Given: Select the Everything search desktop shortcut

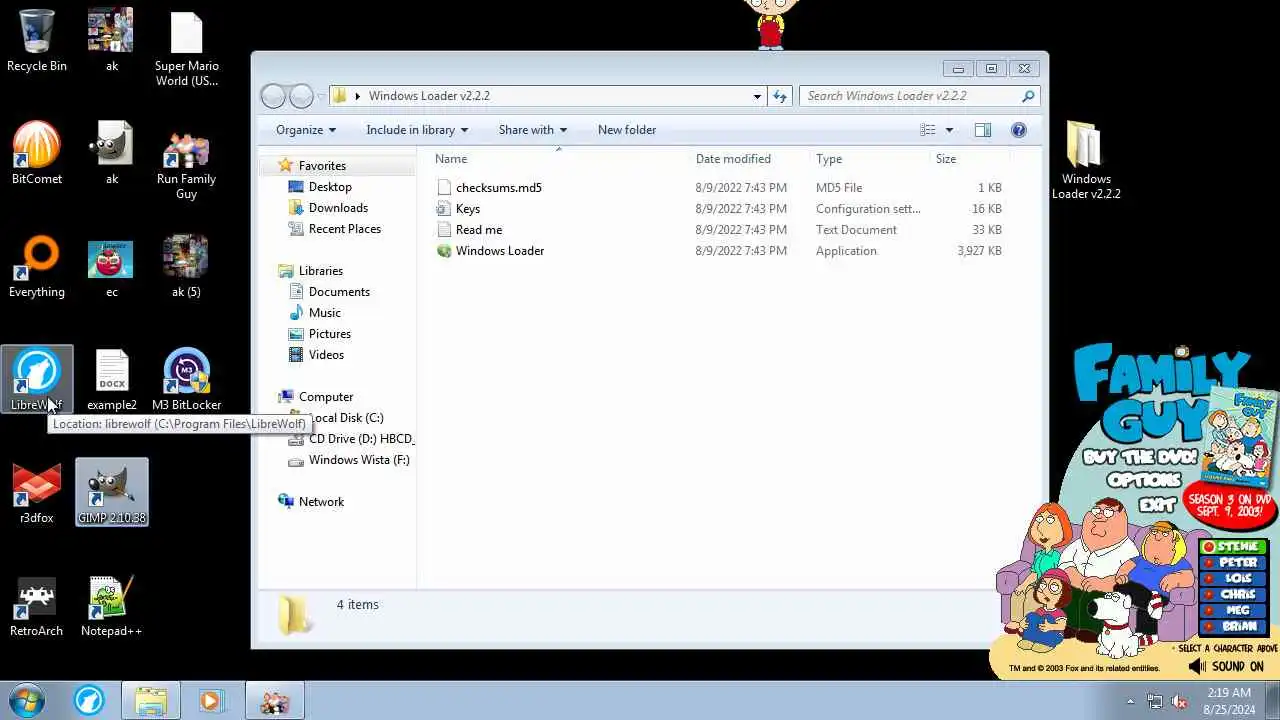Looking at the screenshot, I should point(37,267).
